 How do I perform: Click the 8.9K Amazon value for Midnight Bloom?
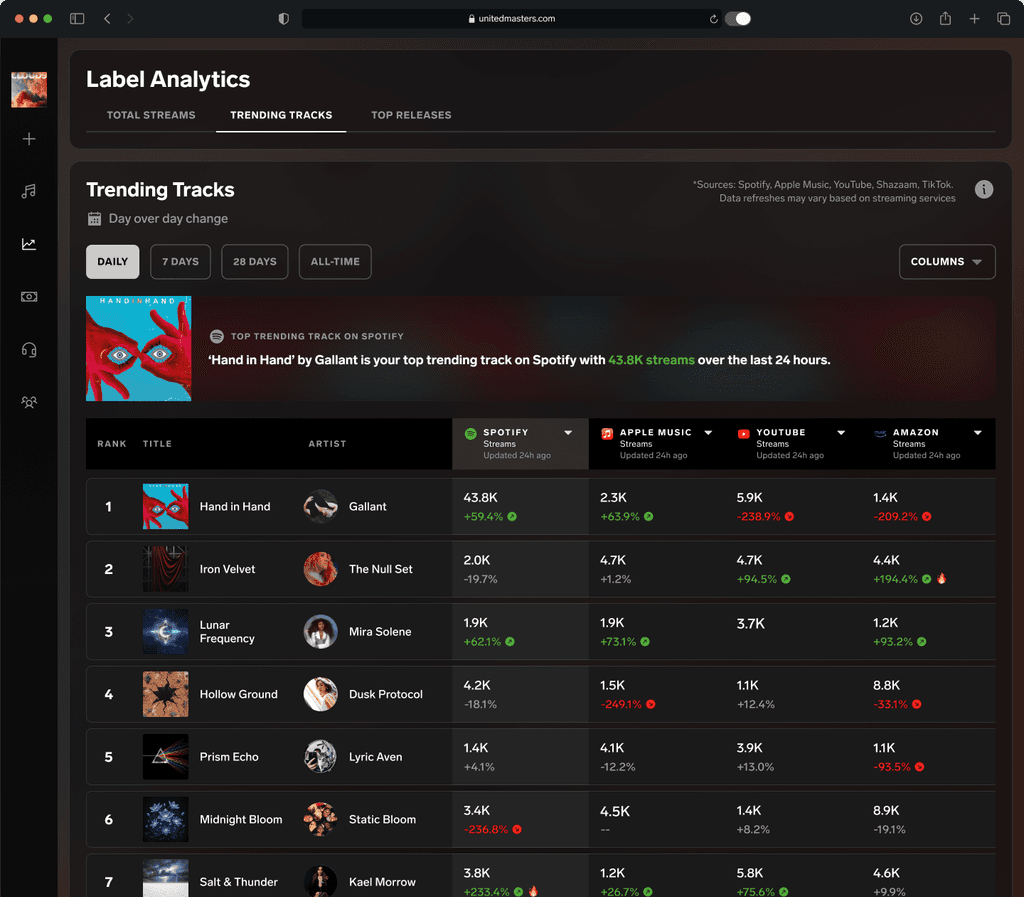click(x=886, y=811)
